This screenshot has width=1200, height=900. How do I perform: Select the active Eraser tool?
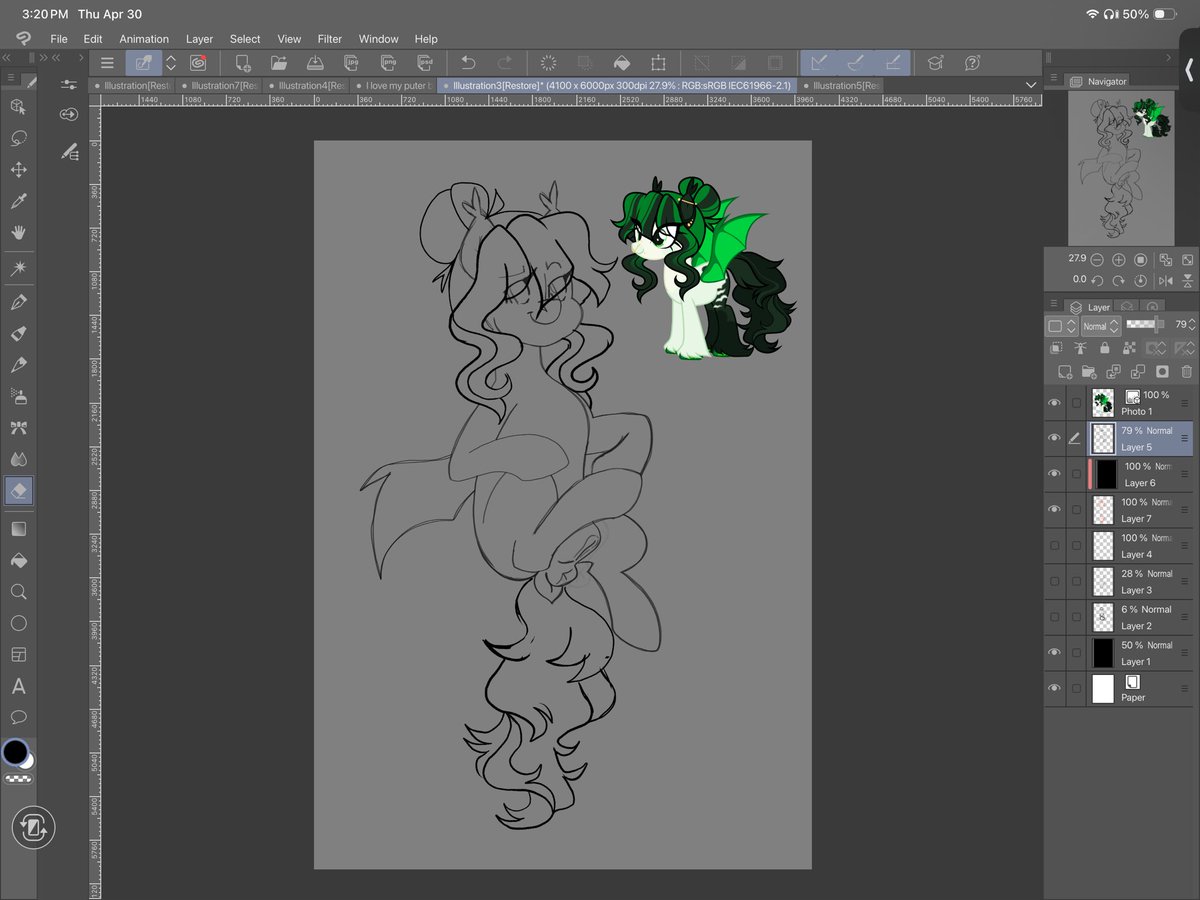[19, 491]
